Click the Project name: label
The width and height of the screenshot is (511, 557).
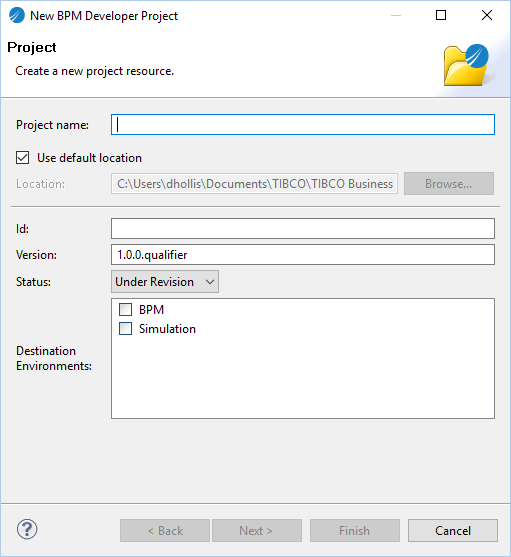coord(52,125)
